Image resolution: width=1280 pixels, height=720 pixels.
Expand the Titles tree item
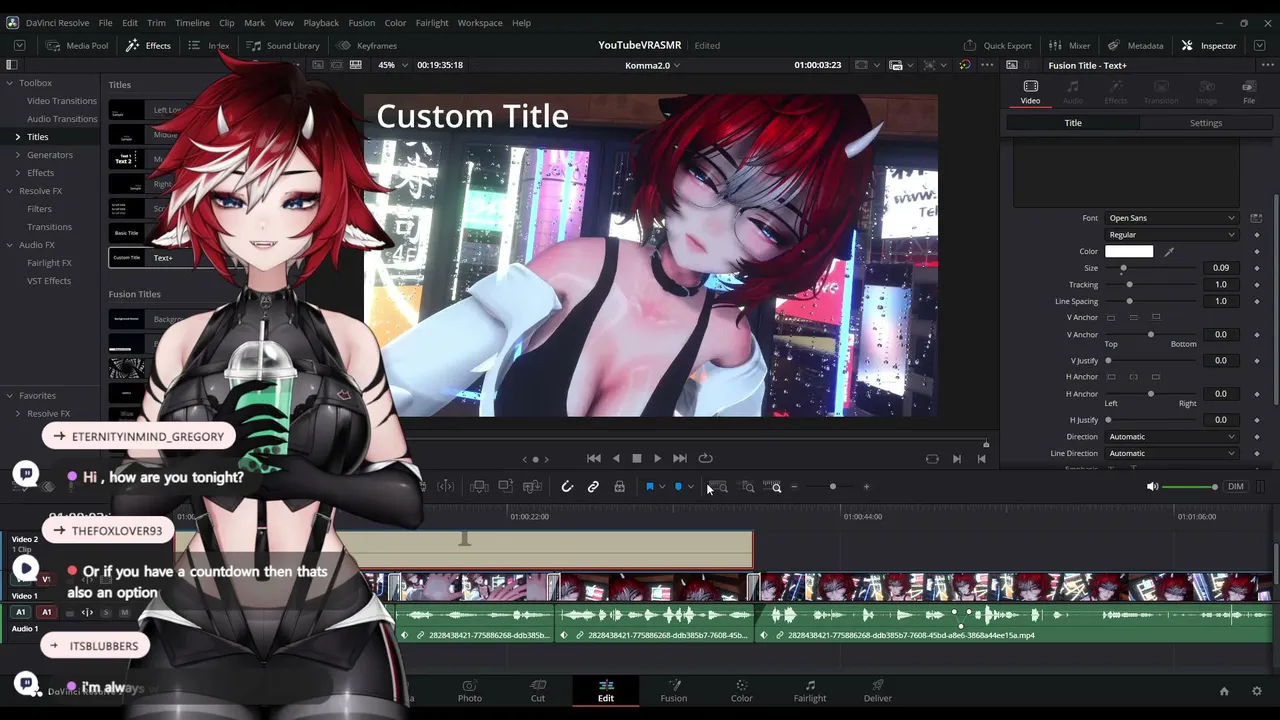pos(17,137)
